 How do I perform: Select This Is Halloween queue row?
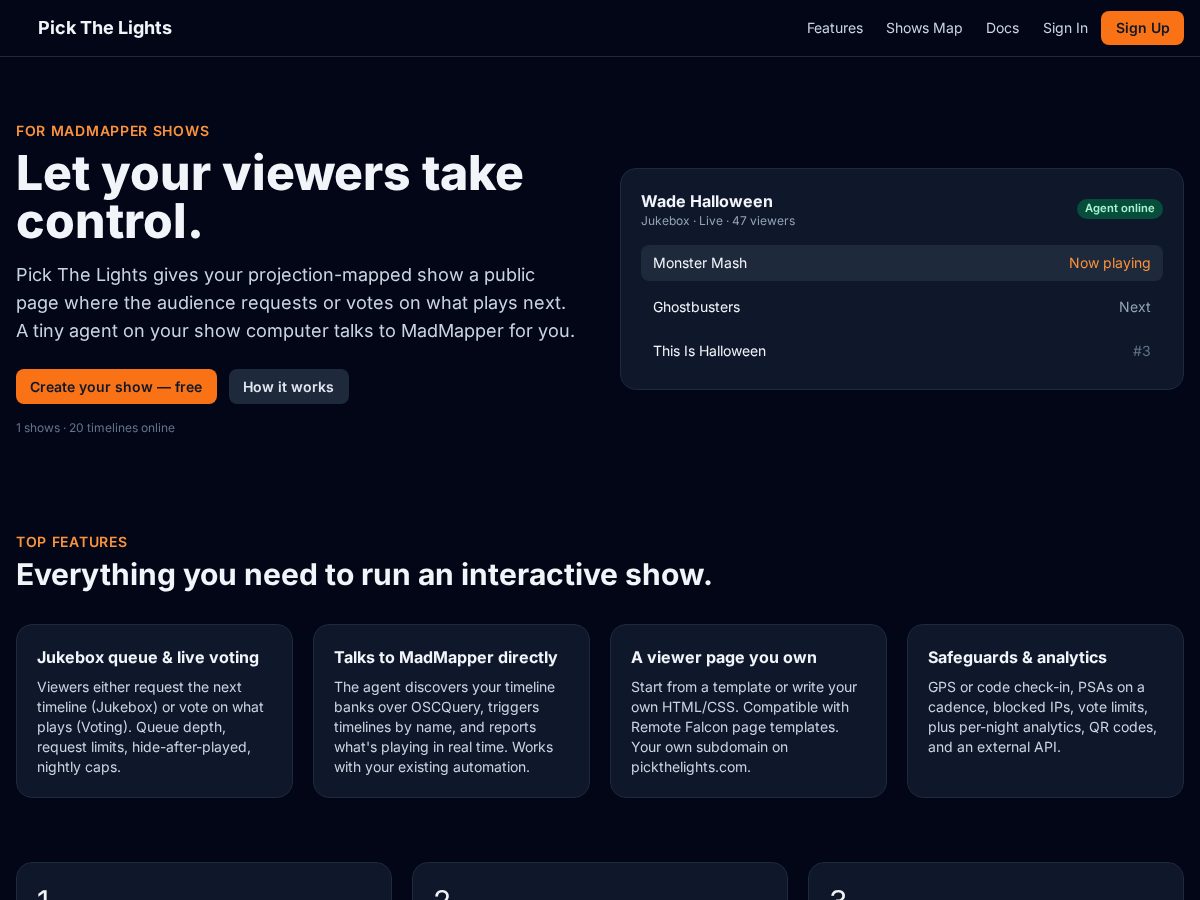coord(902,351)
